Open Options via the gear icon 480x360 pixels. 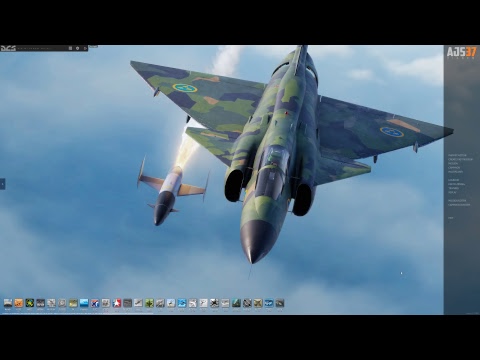[78, 48]
